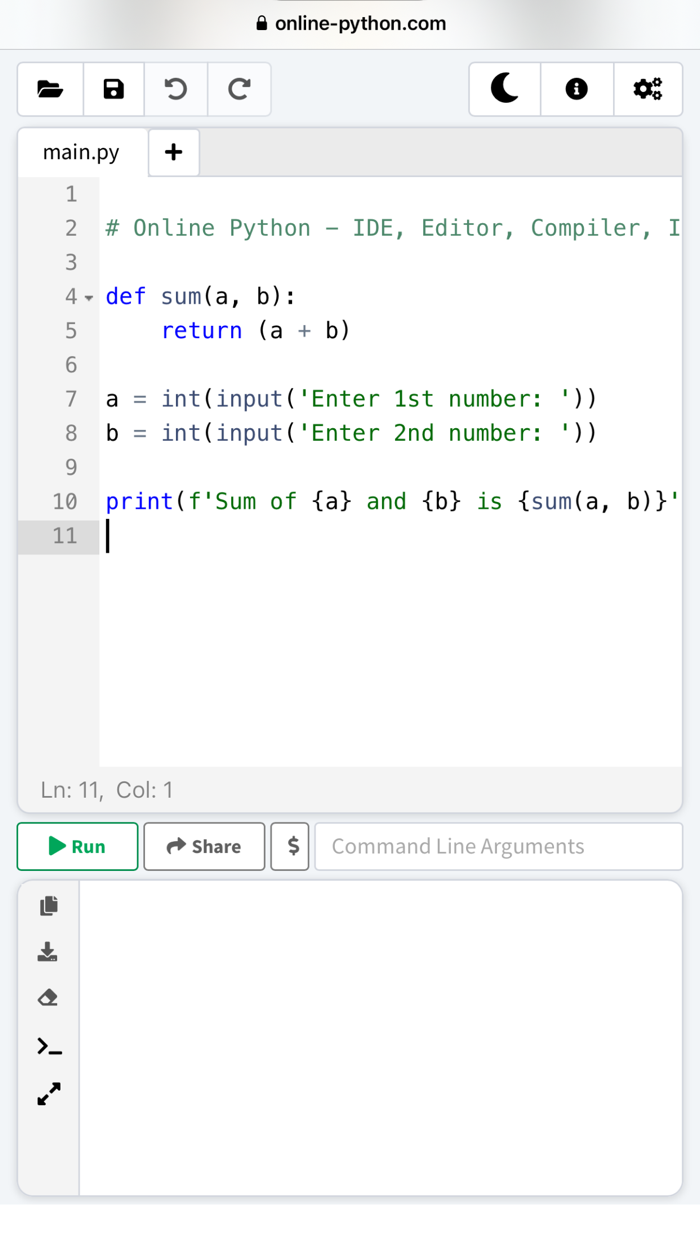Switch to the main.py tab

80,152
